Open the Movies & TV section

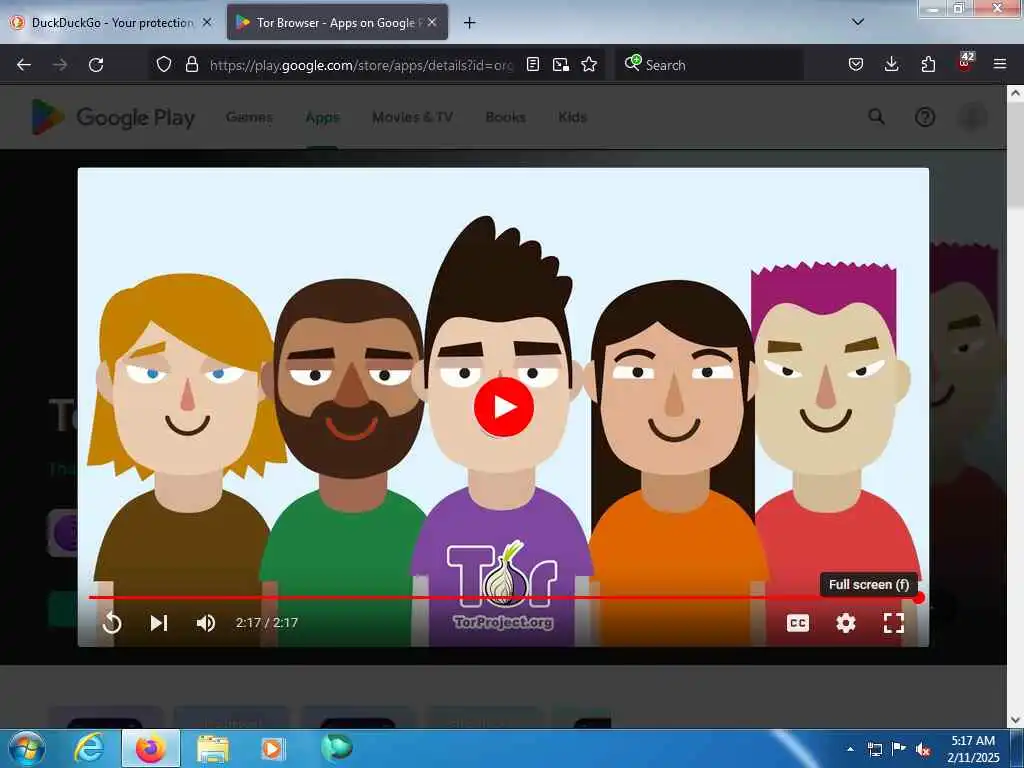click(x=412, y=117)
